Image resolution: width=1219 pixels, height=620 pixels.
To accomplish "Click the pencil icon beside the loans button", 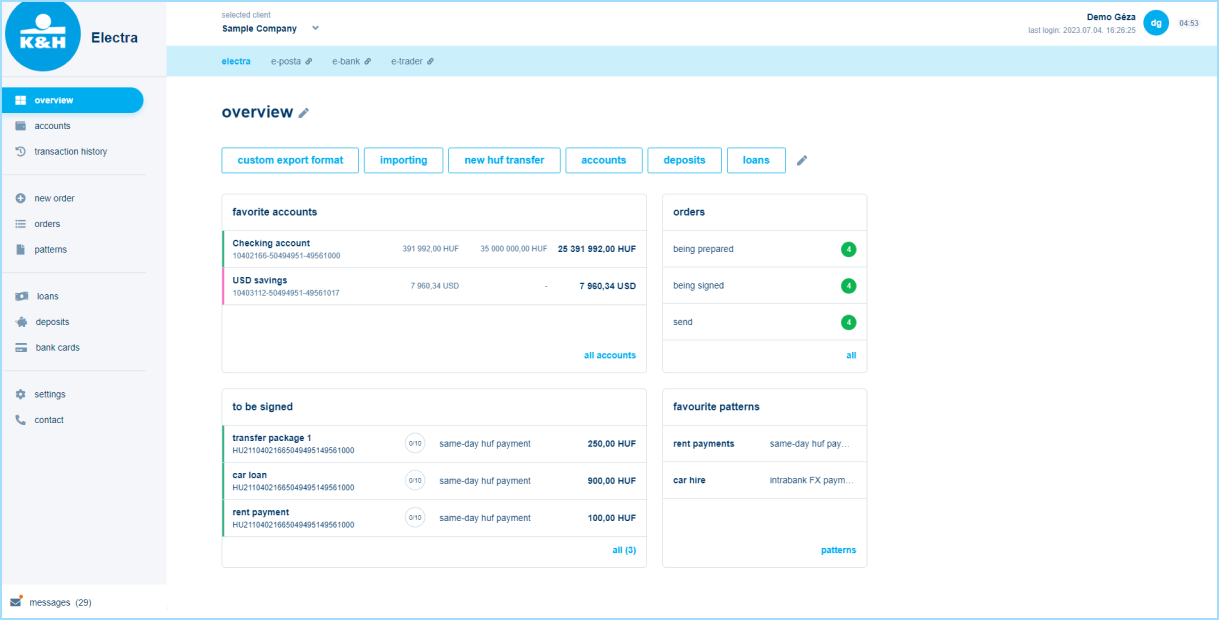I will pyautogui.click(x=801, y=160).
